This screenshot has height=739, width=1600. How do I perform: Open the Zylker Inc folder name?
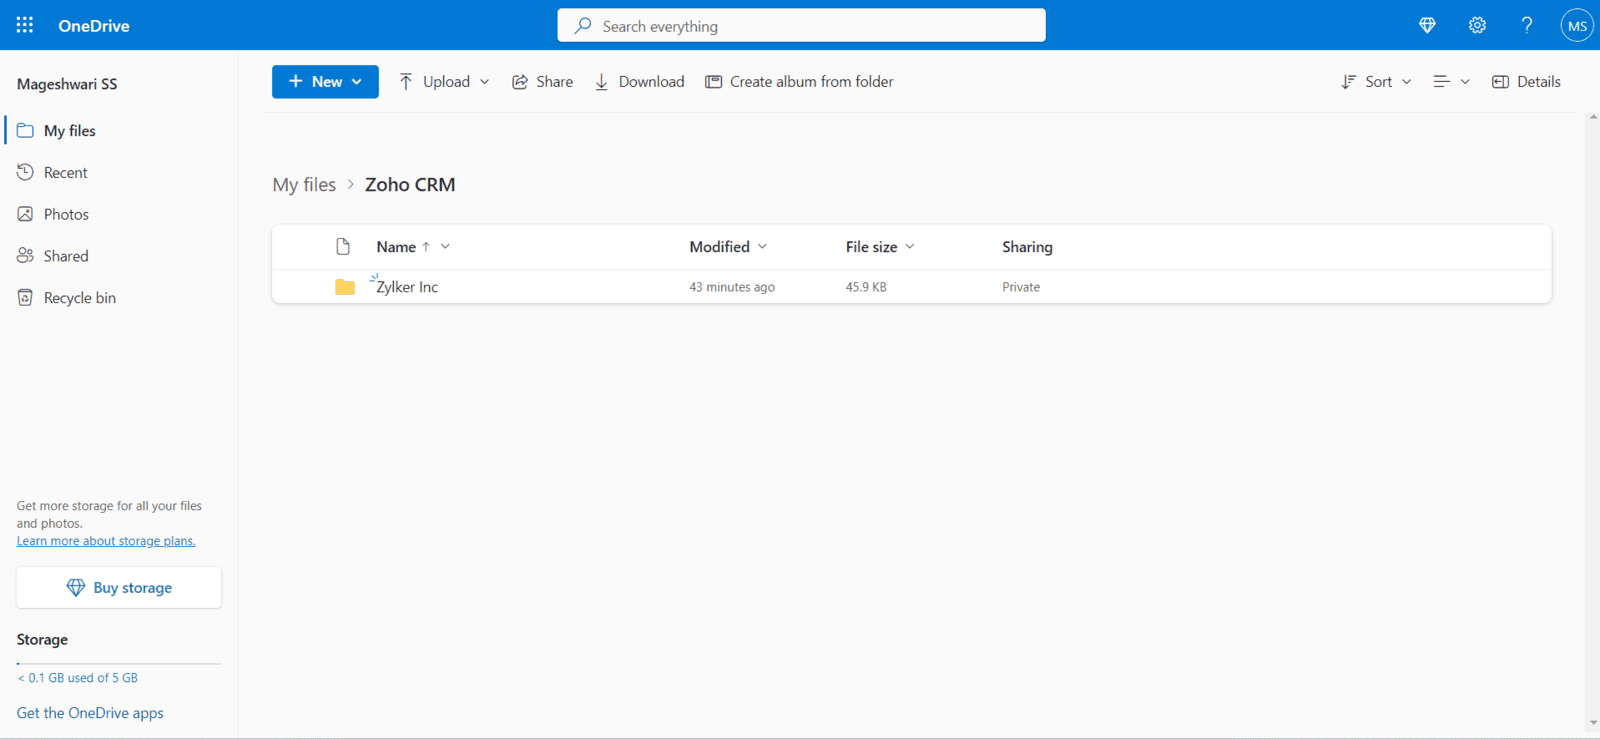point(407,287)
